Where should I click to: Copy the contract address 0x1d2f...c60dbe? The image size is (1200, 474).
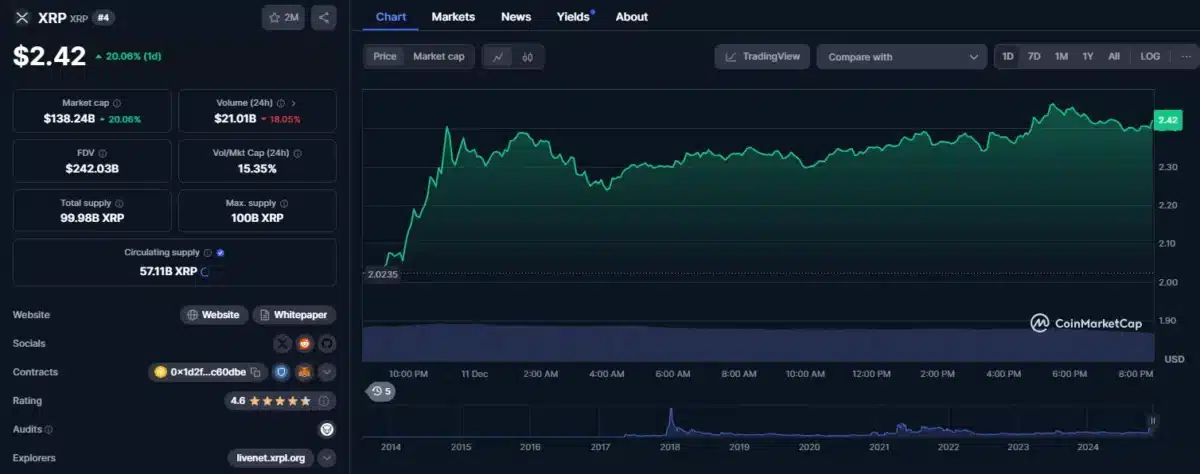(x=256, y=372)
